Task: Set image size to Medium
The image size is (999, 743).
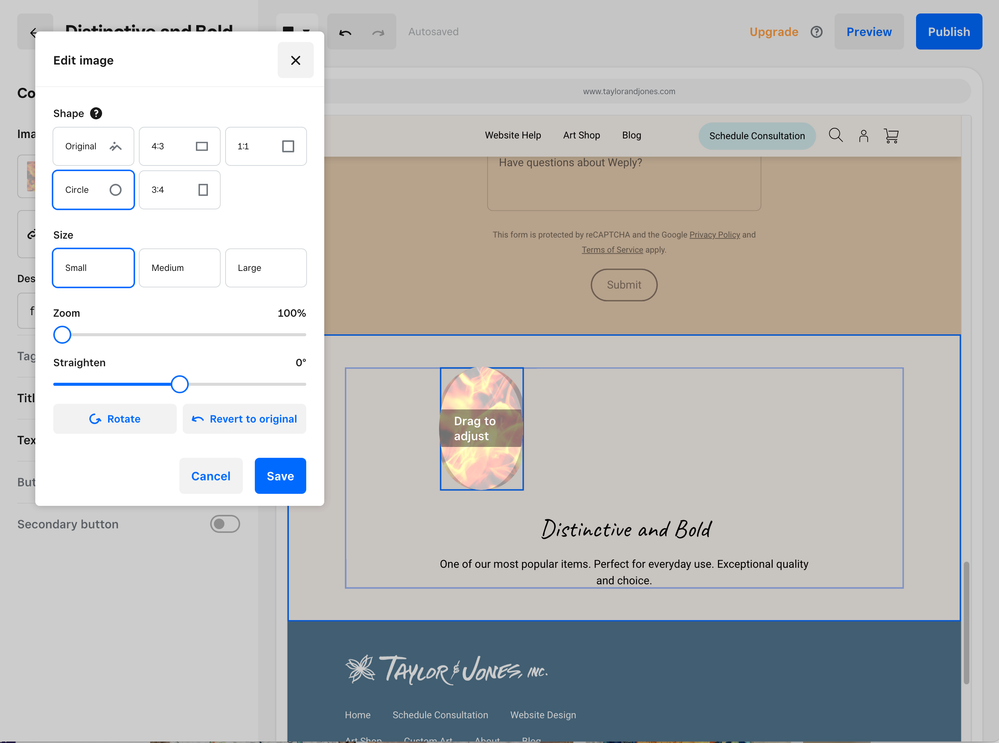Action: click(179, 268)
